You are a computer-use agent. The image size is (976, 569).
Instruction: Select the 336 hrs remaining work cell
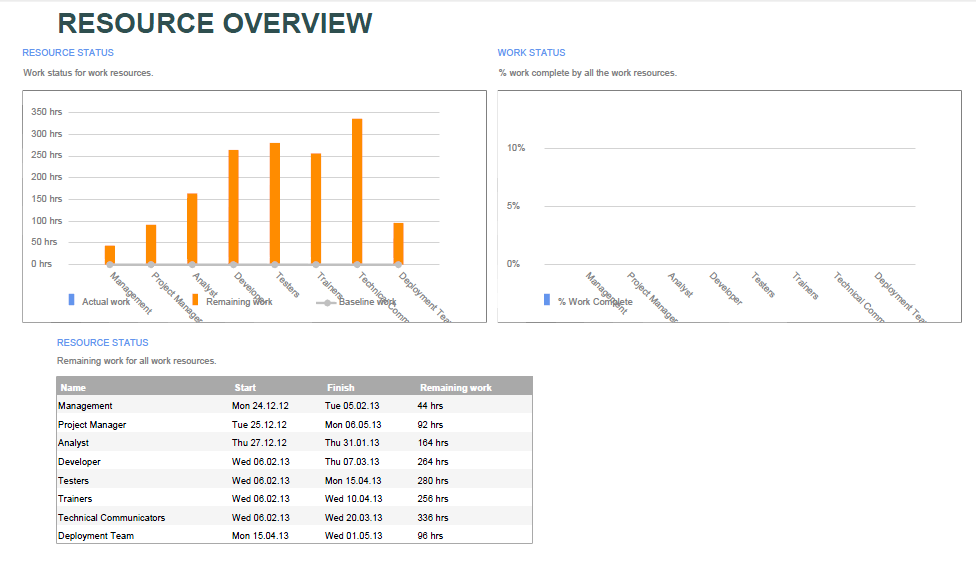click(x=432, y=518)
